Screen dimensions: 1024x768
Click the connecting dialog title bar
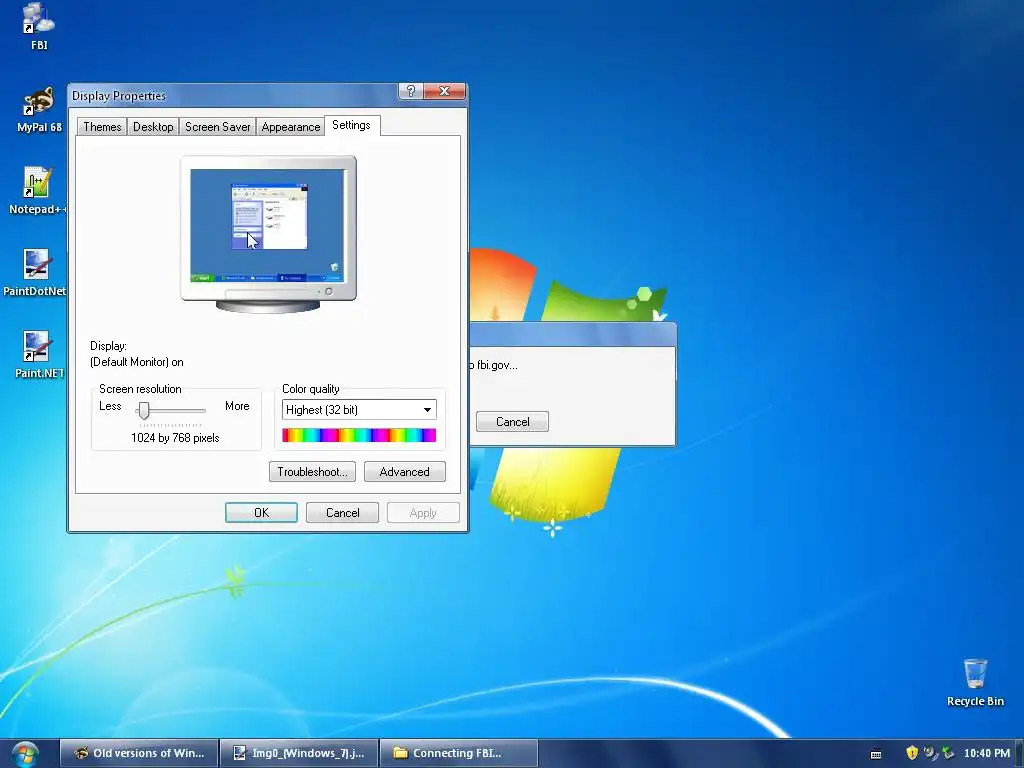click(573, 334)
